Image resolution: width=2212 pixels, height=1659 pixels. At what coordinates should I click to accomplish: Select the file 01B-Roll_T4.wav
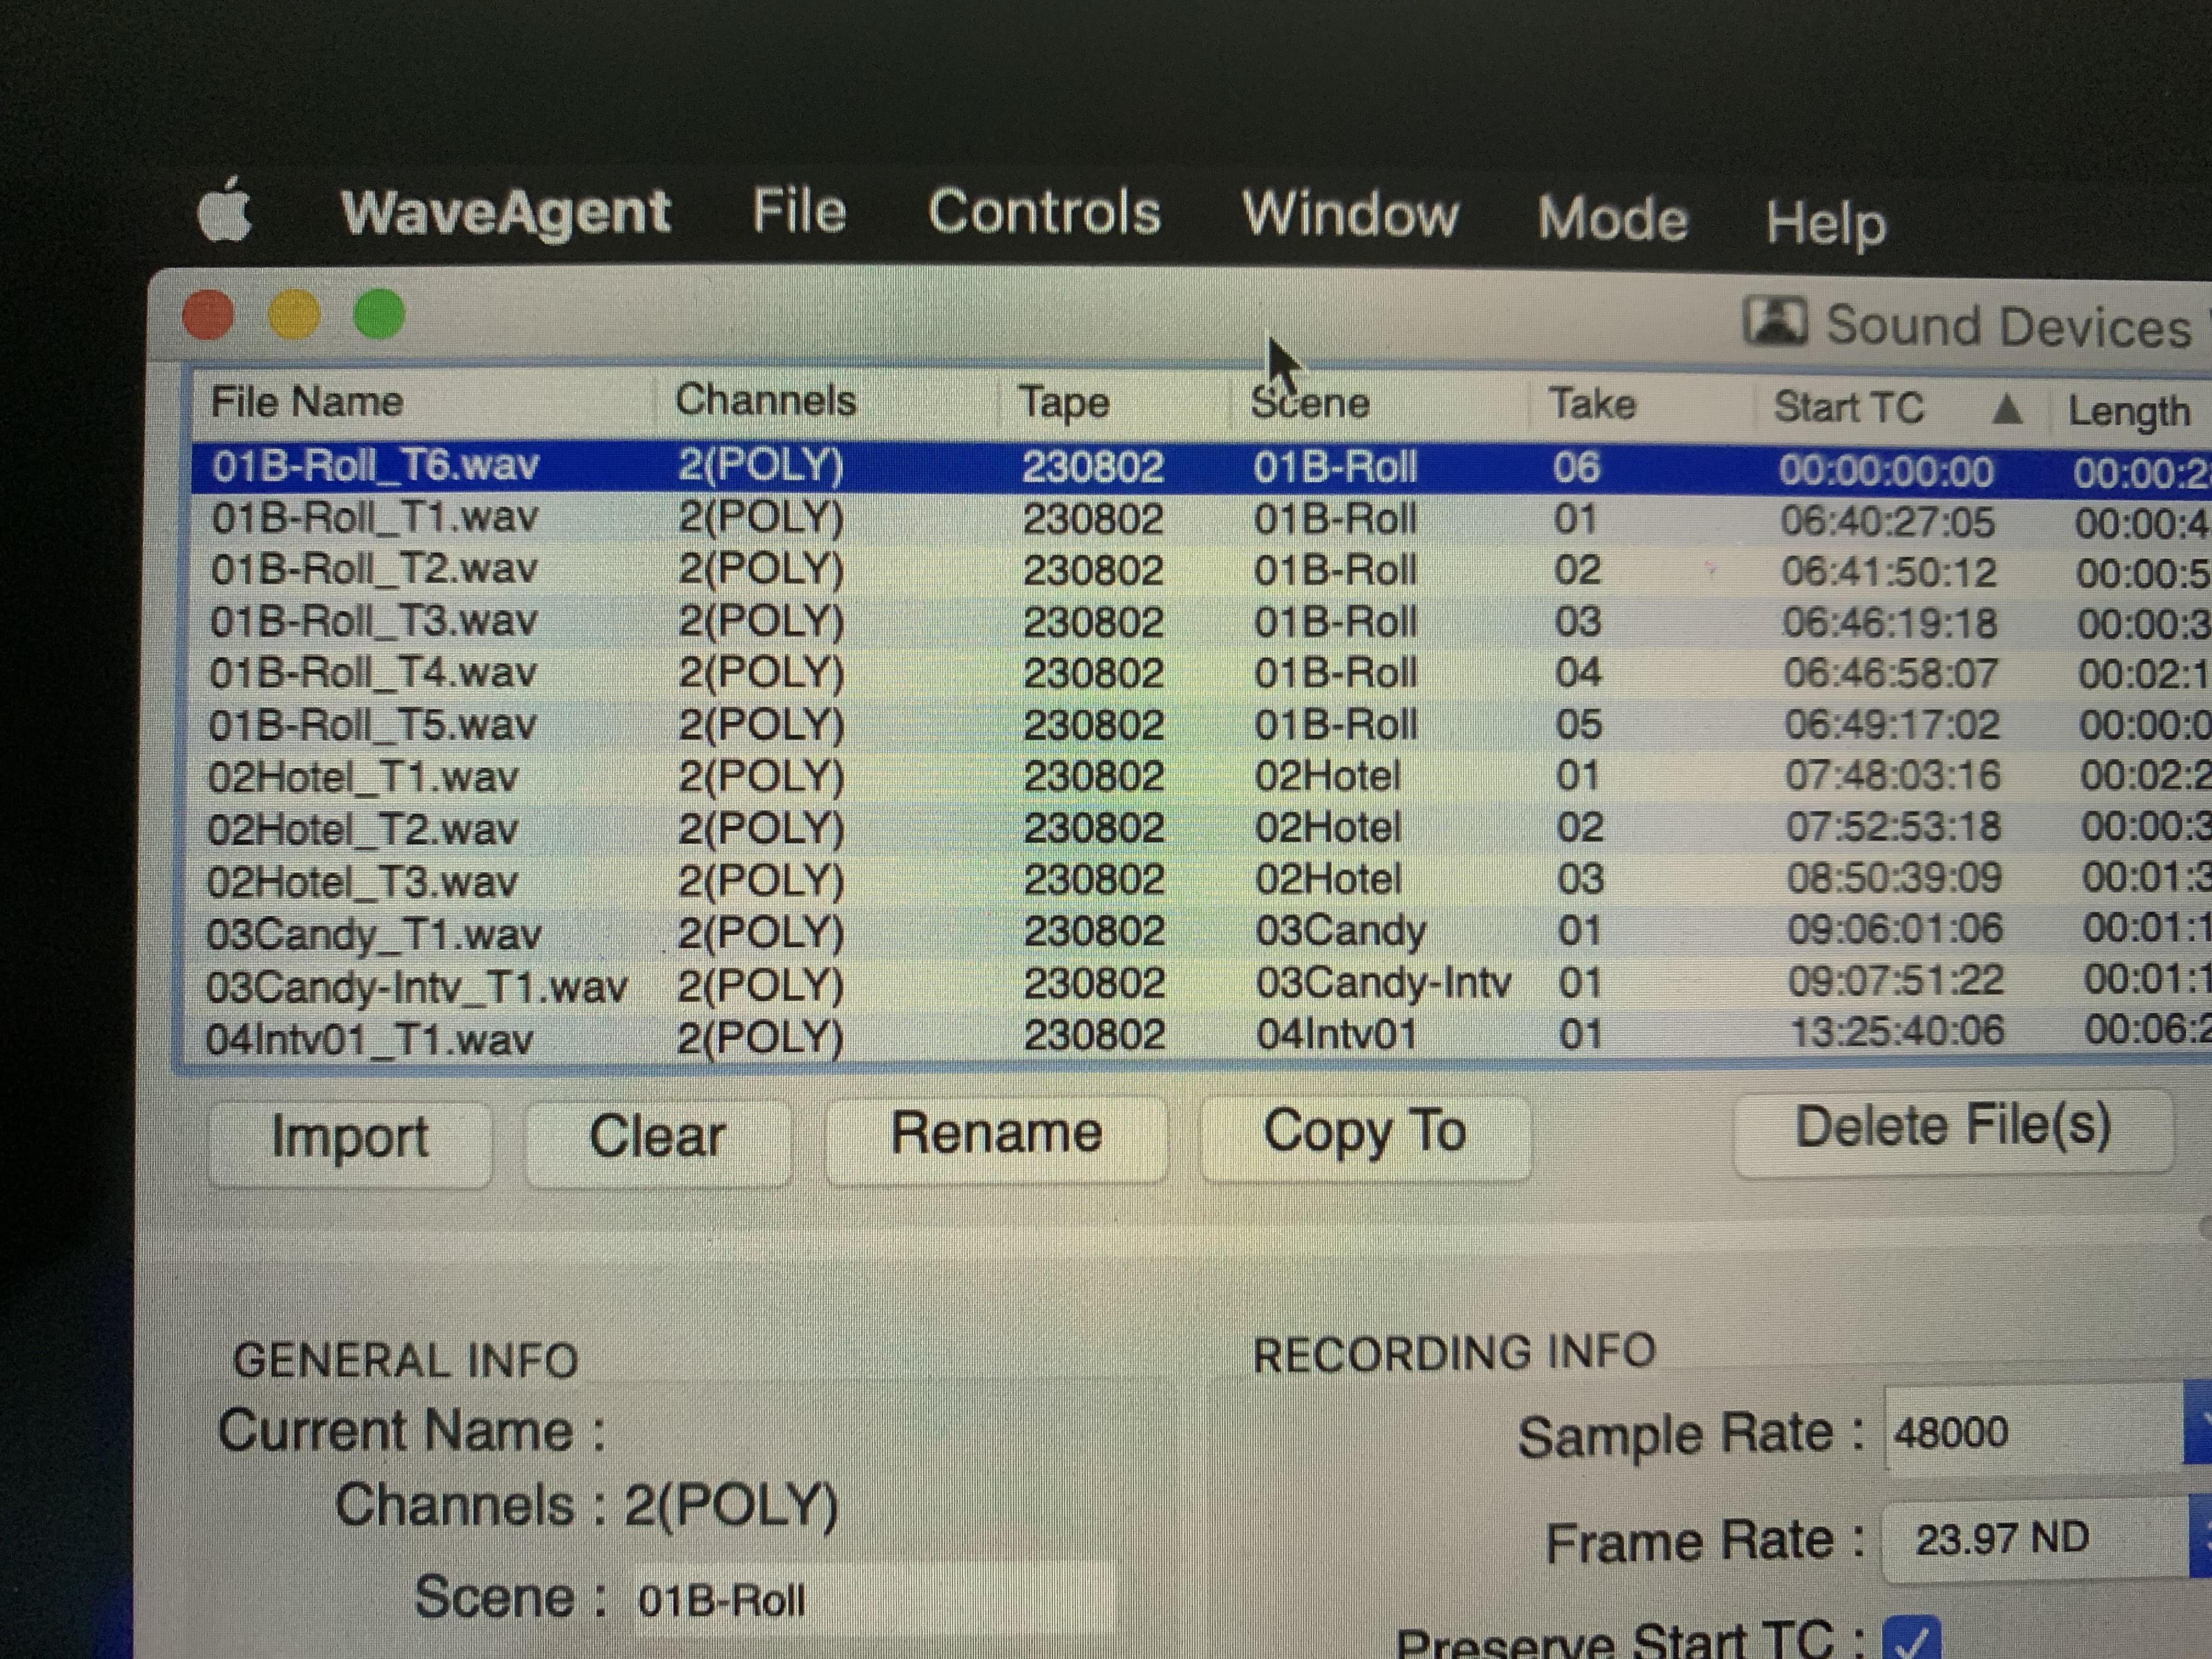tap(373, 673)
